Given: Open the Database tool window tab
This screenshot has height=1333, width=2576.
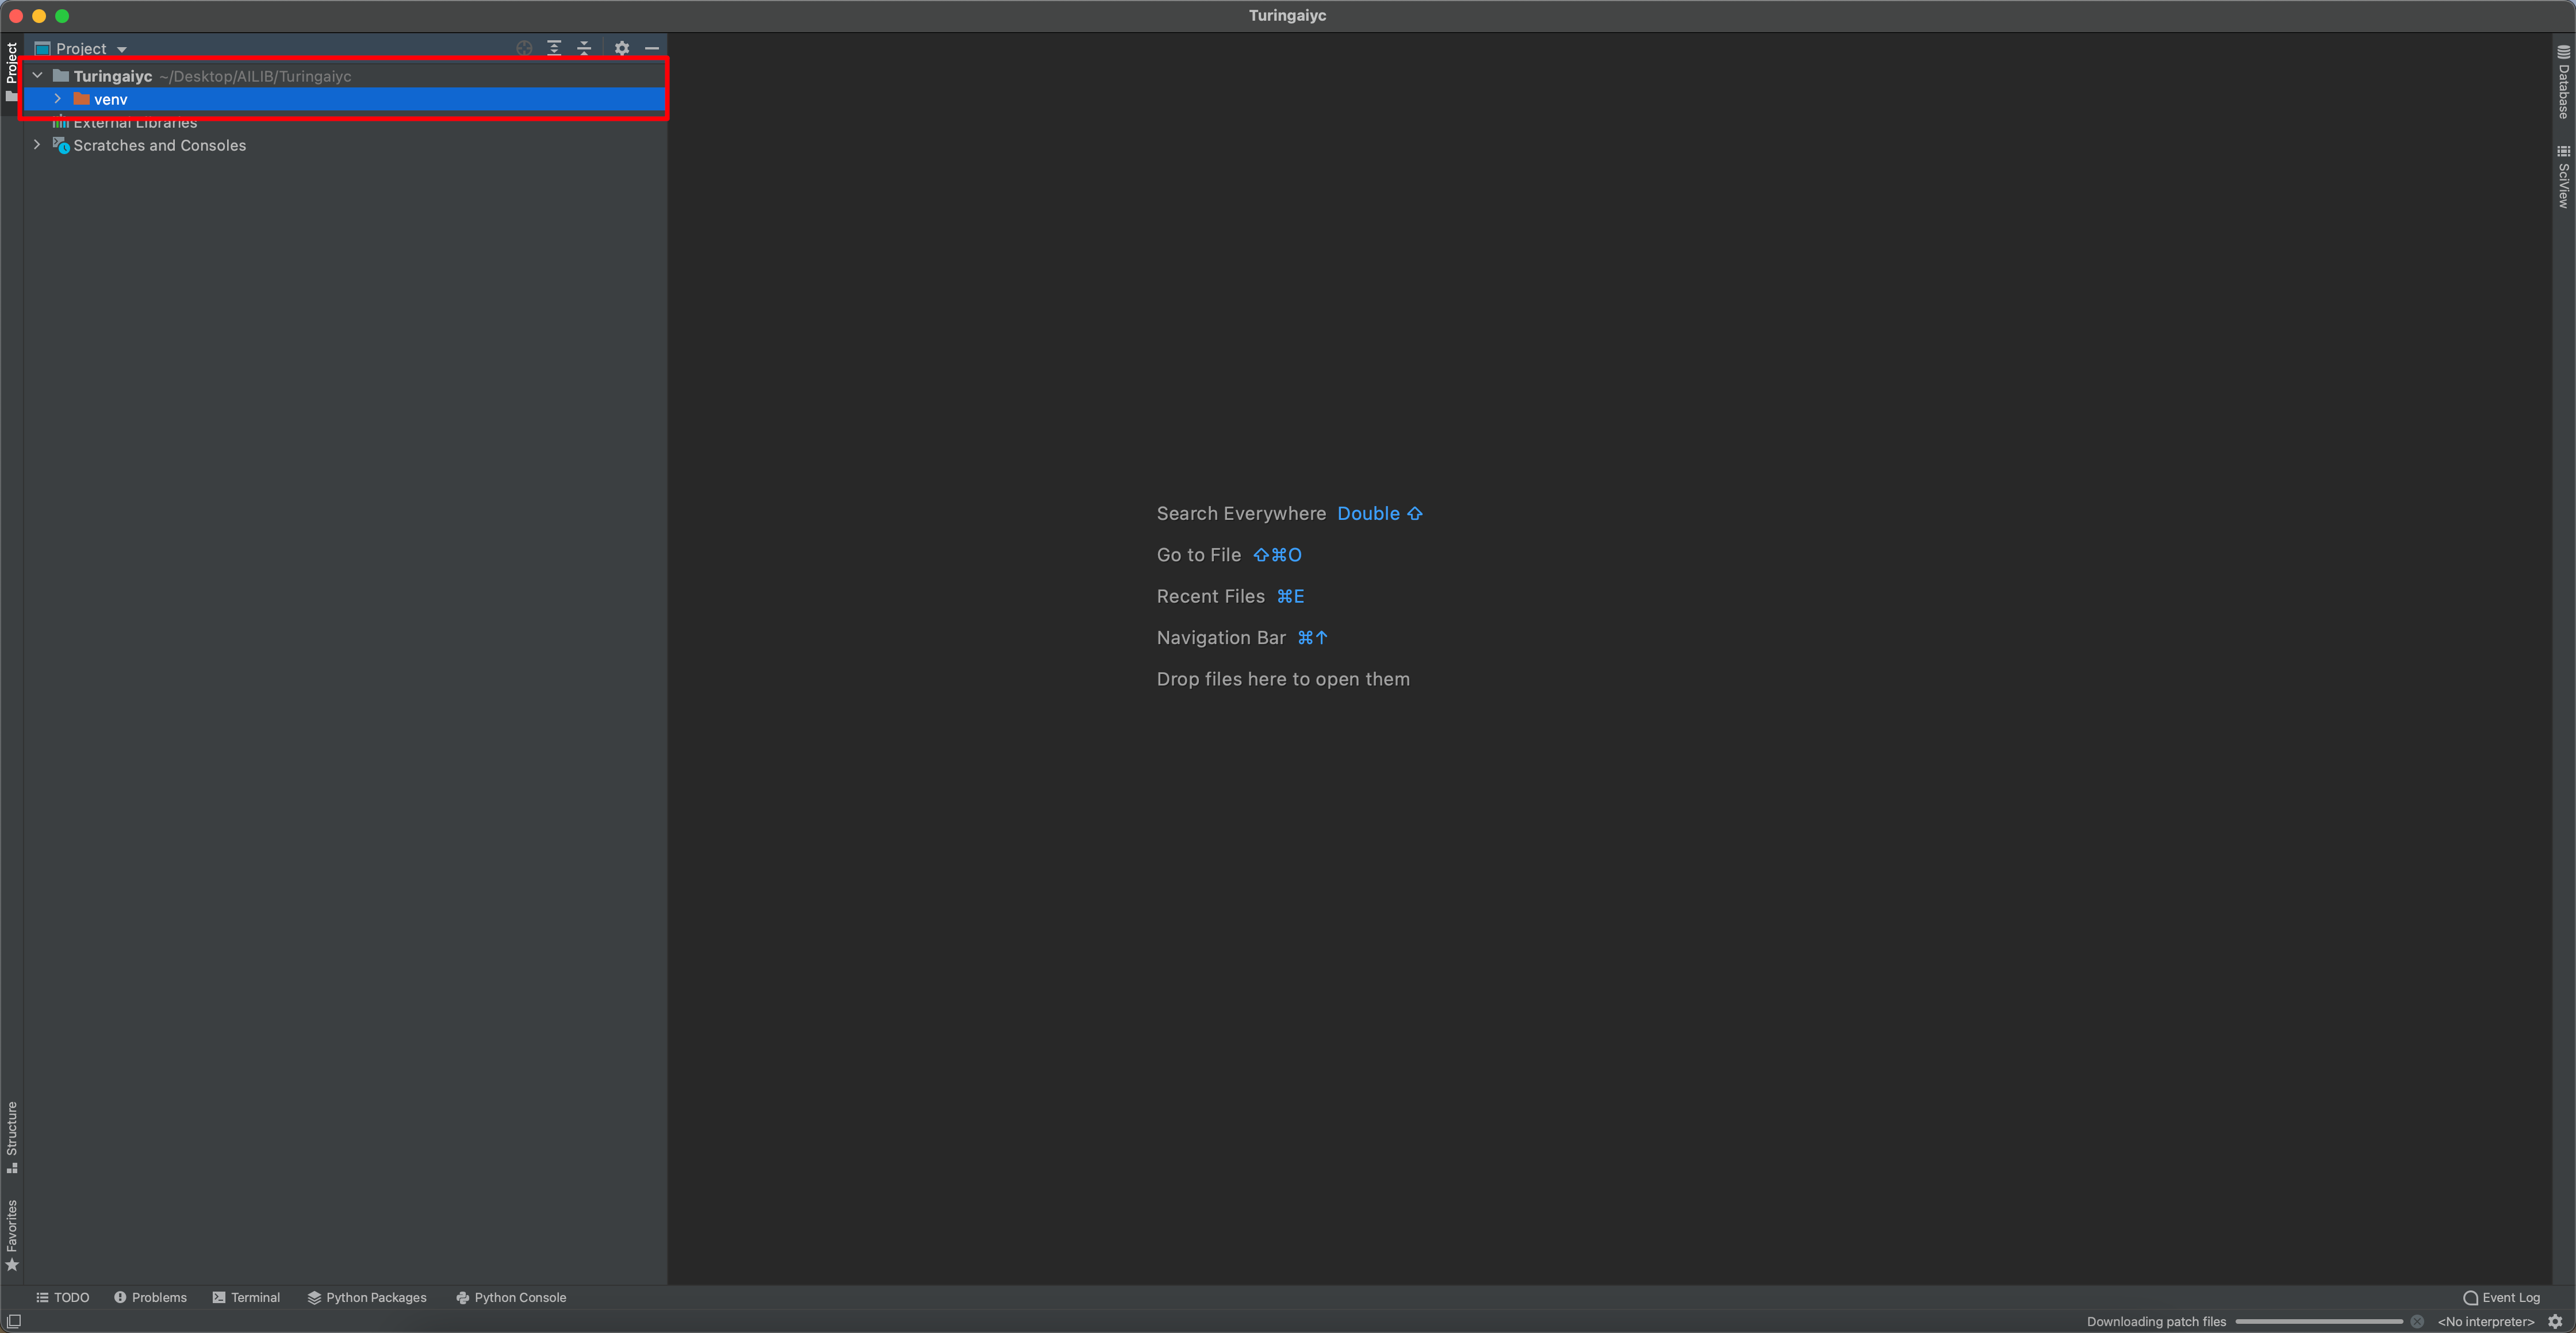Looking at the screenshot, I should [x=2563, y=82].
